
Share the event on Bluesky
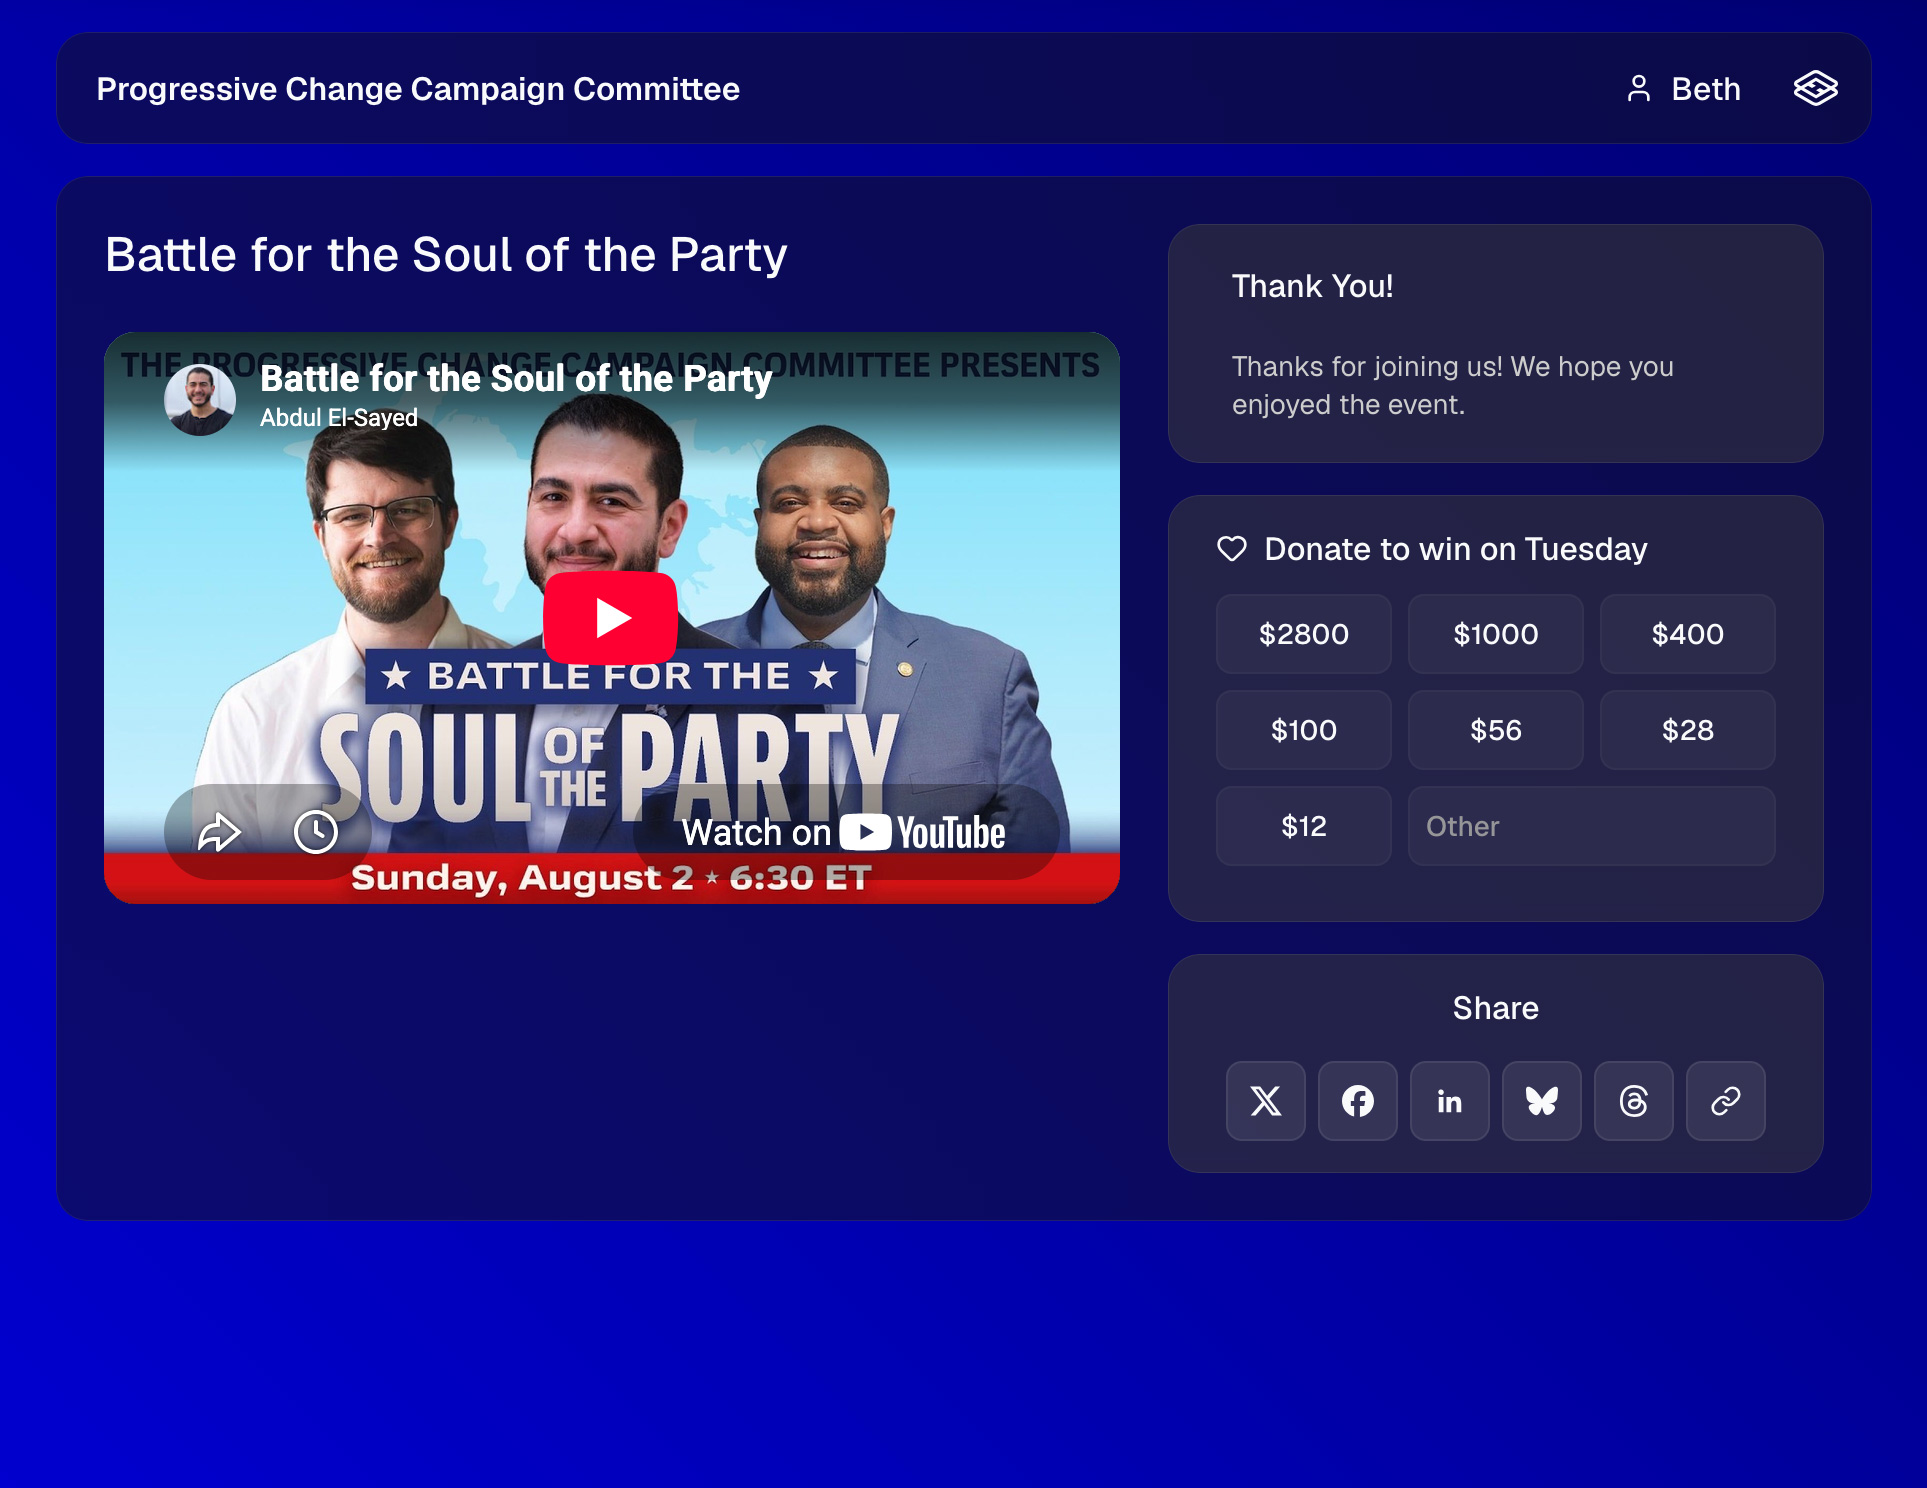pyautogui.click(x=1542, y=1101)
